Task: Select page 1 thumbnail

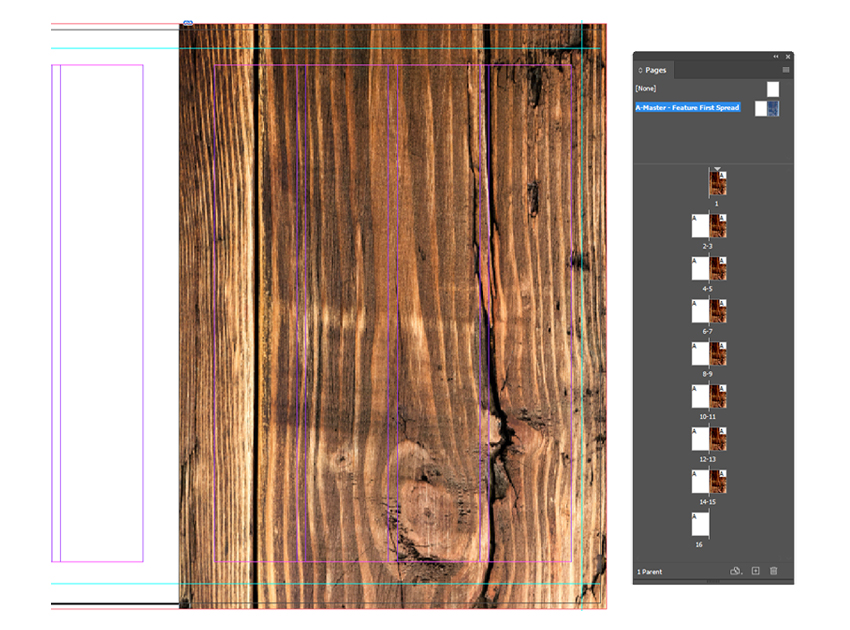Action: (718, 184)
